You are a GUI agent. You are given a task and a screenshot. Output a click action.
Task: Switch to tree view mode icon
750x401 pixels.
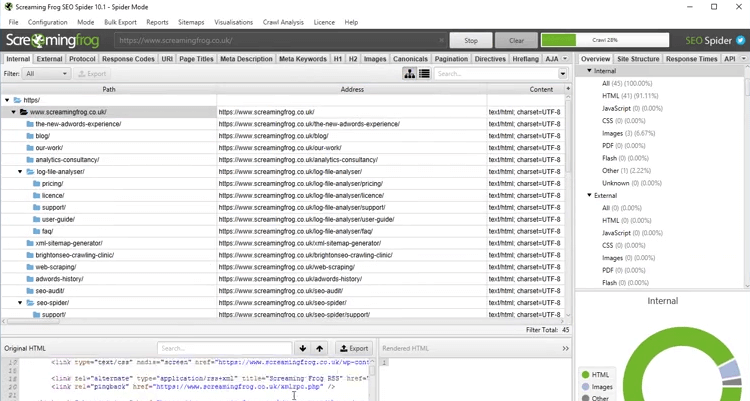(x=409, y=74)
